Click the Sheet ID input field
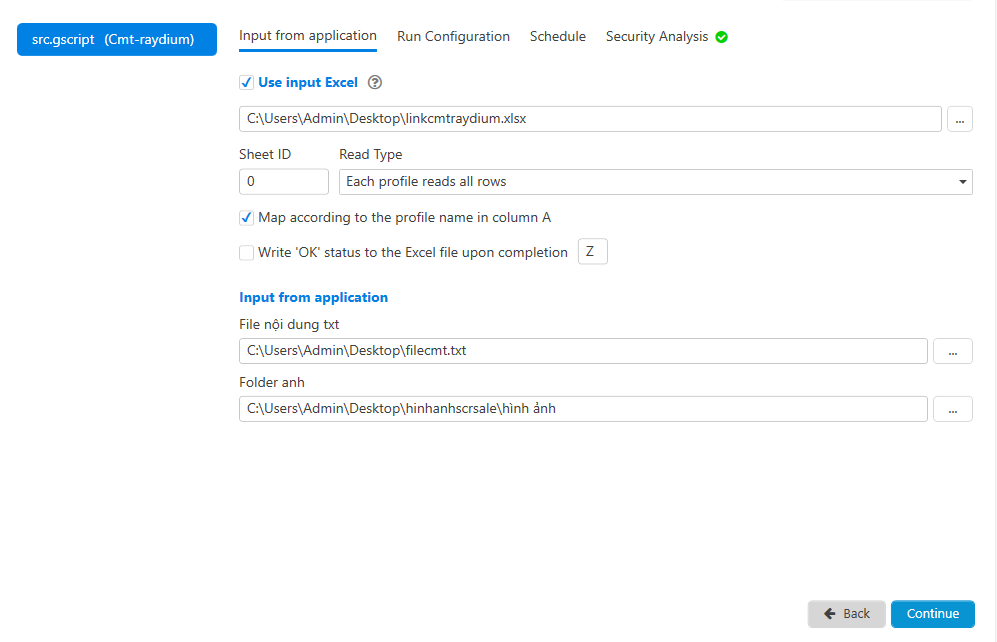The width and height of the screenshot is (997, 642). coord(284,182)
